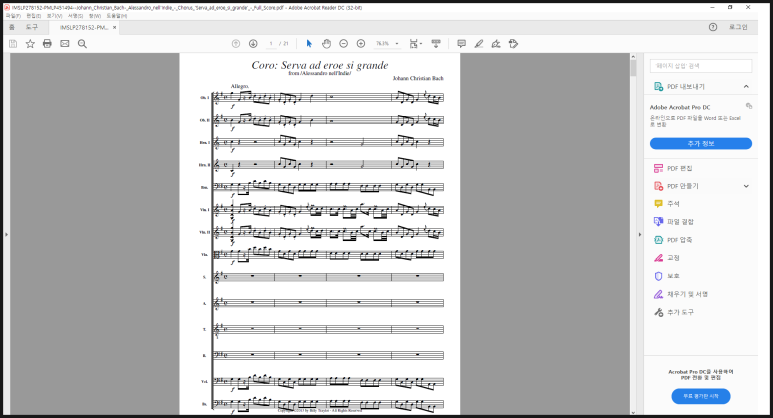Print the PDF document
The width and height of the screenshot is (773, 418).
pos(47,44)
